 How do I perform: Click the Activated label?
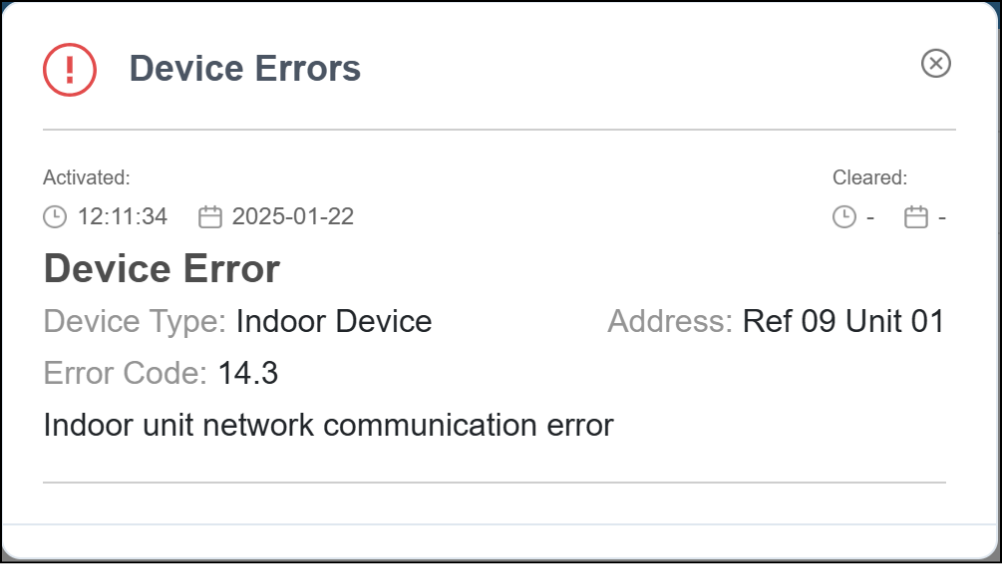[87, 178]
